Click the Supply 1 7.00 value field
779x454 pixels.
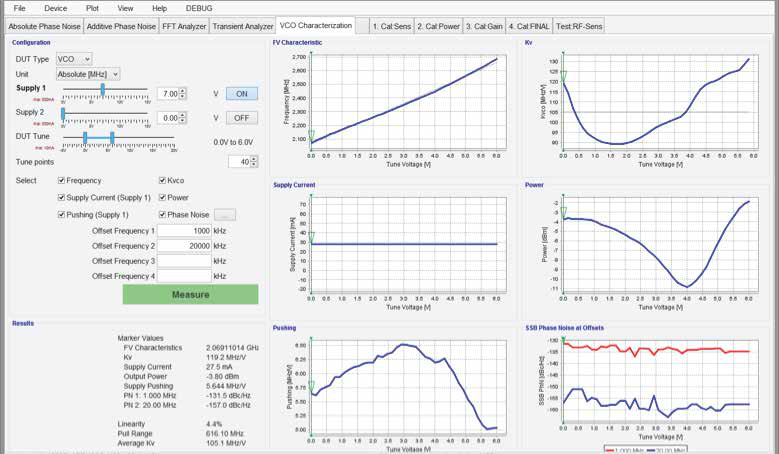click(168, 93)
